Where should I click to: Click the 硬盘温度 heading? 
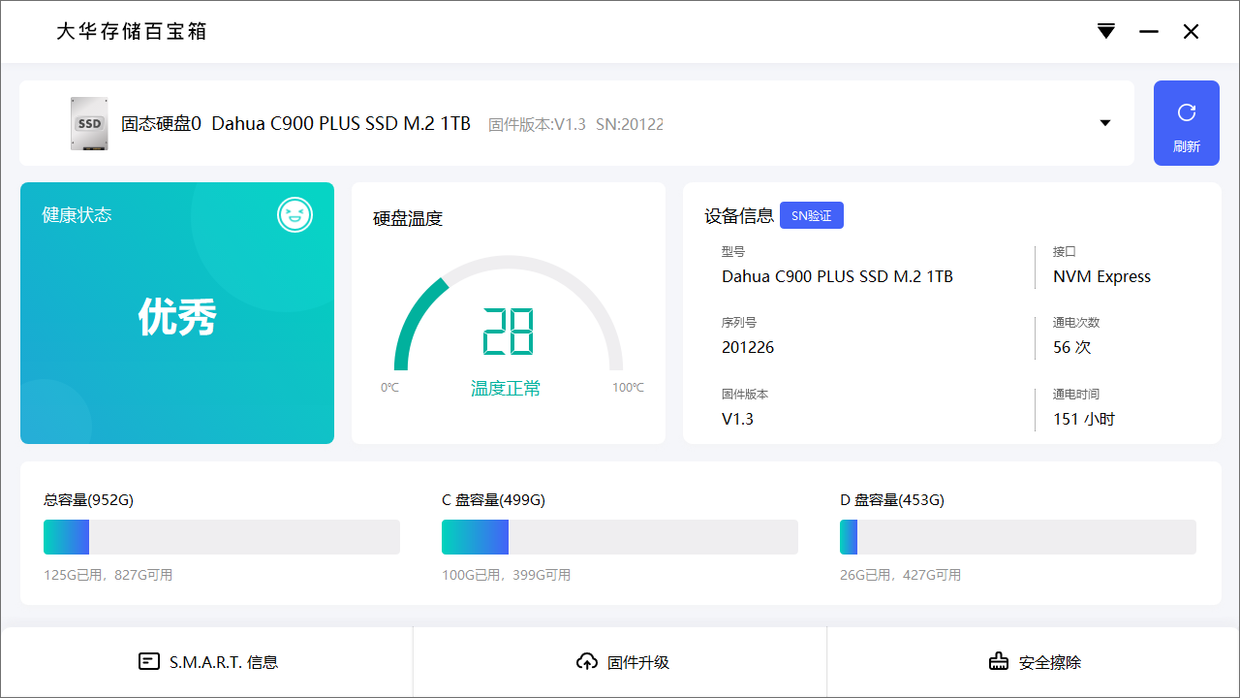pos(408,218)
